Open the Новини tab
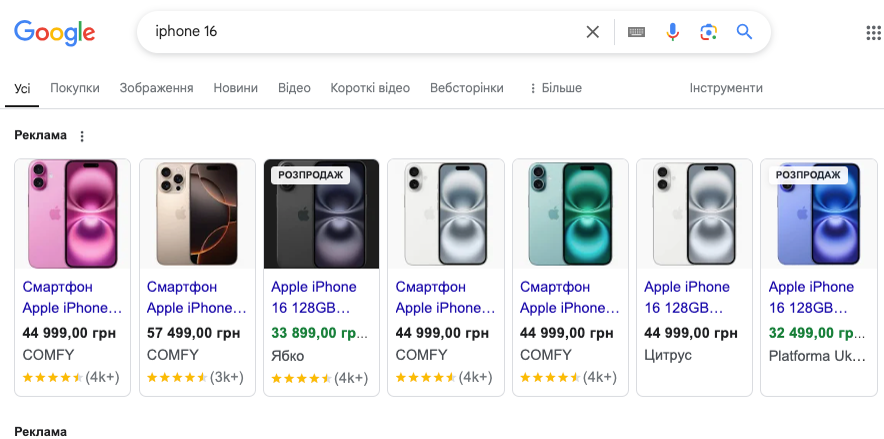This screenshot has height=439, width=884. tap(235, 88)
